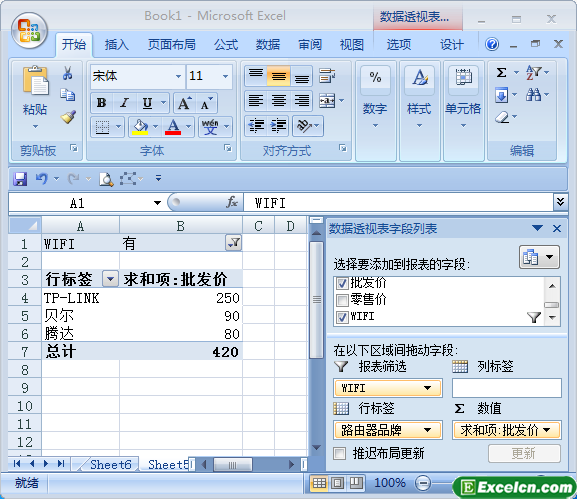
Task: Insert function fx button
Action: (232, 202)
